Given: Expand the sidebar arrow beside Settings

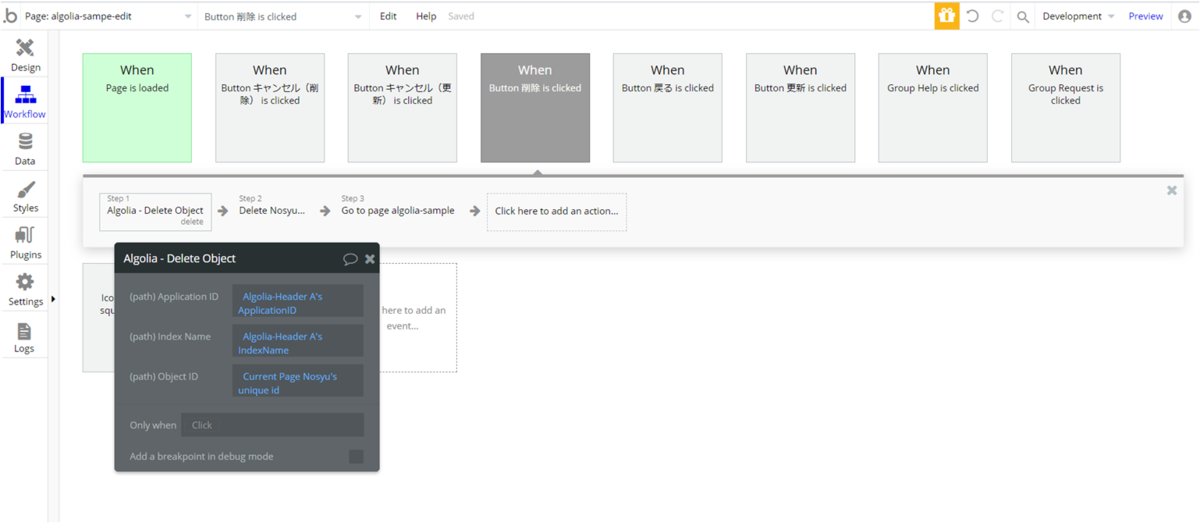Looking at the screenshot, I should [53, 299].
